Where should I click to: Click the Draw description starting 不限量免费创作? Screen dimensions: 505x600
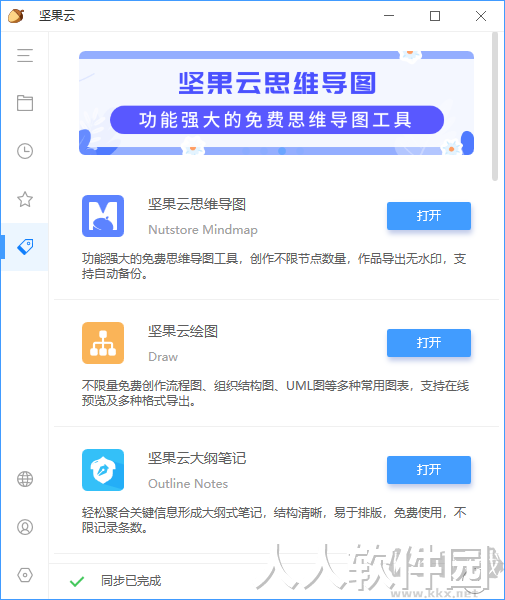coord(275,393)
